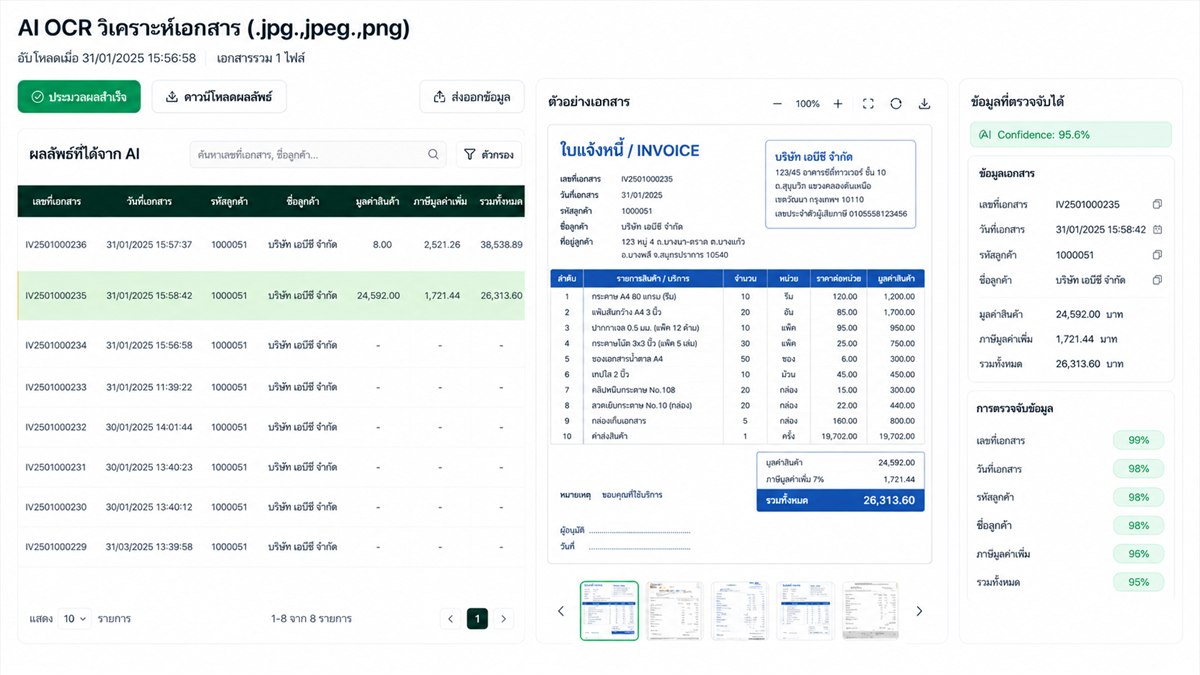This screenshot has width=1200, height=675.
Task: Select the first highlighted document thumbnail
Action: (609, 611)
